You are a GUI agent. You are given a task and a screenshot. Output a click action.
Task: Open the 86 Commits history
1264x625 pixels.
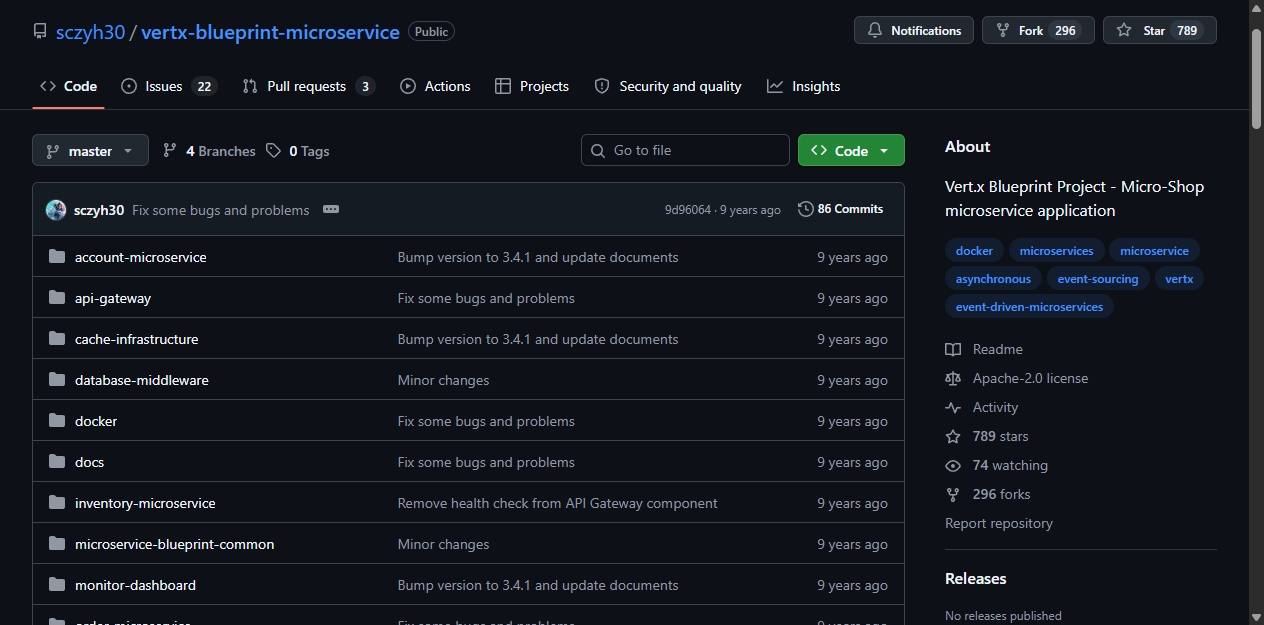pyautogui.click(x=841, y=209)
